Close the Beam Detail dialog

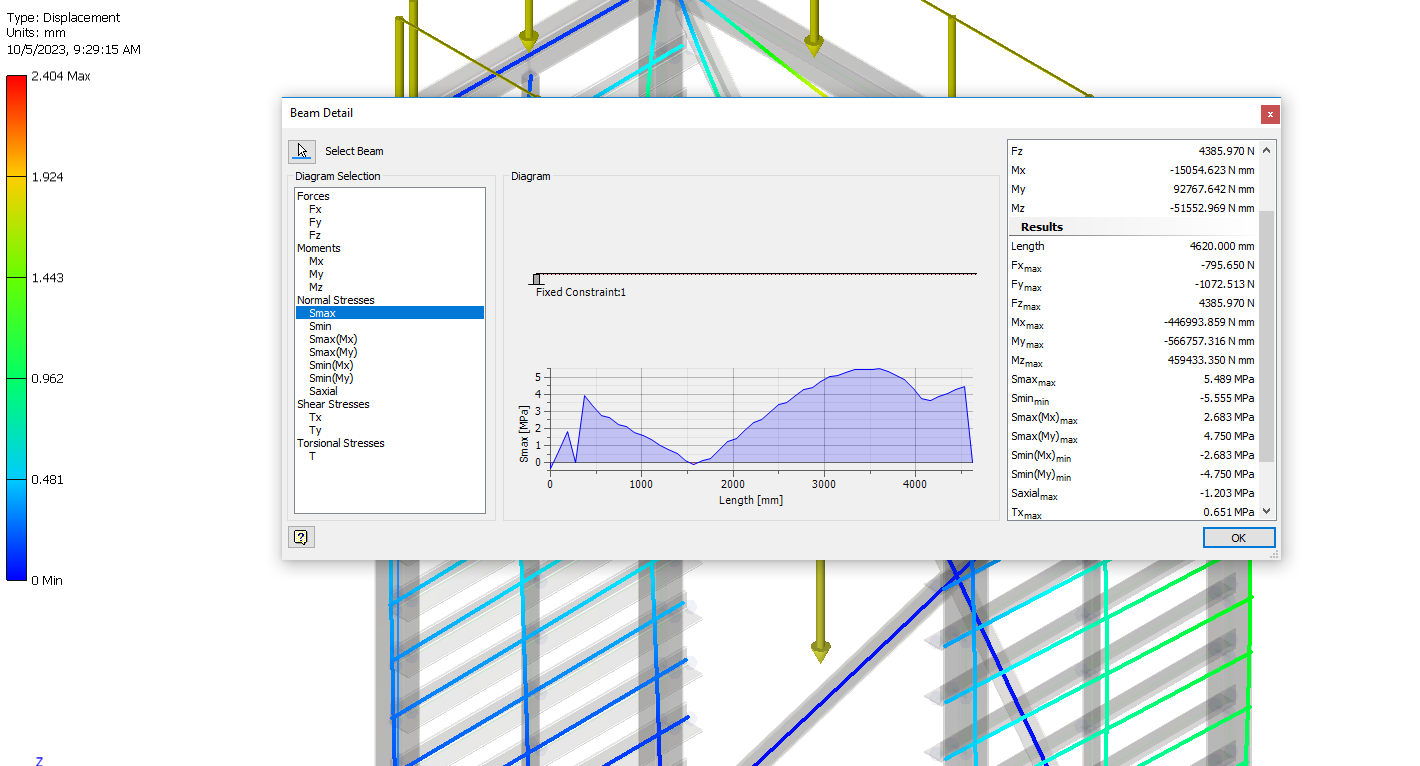[x=1270, y=114]
